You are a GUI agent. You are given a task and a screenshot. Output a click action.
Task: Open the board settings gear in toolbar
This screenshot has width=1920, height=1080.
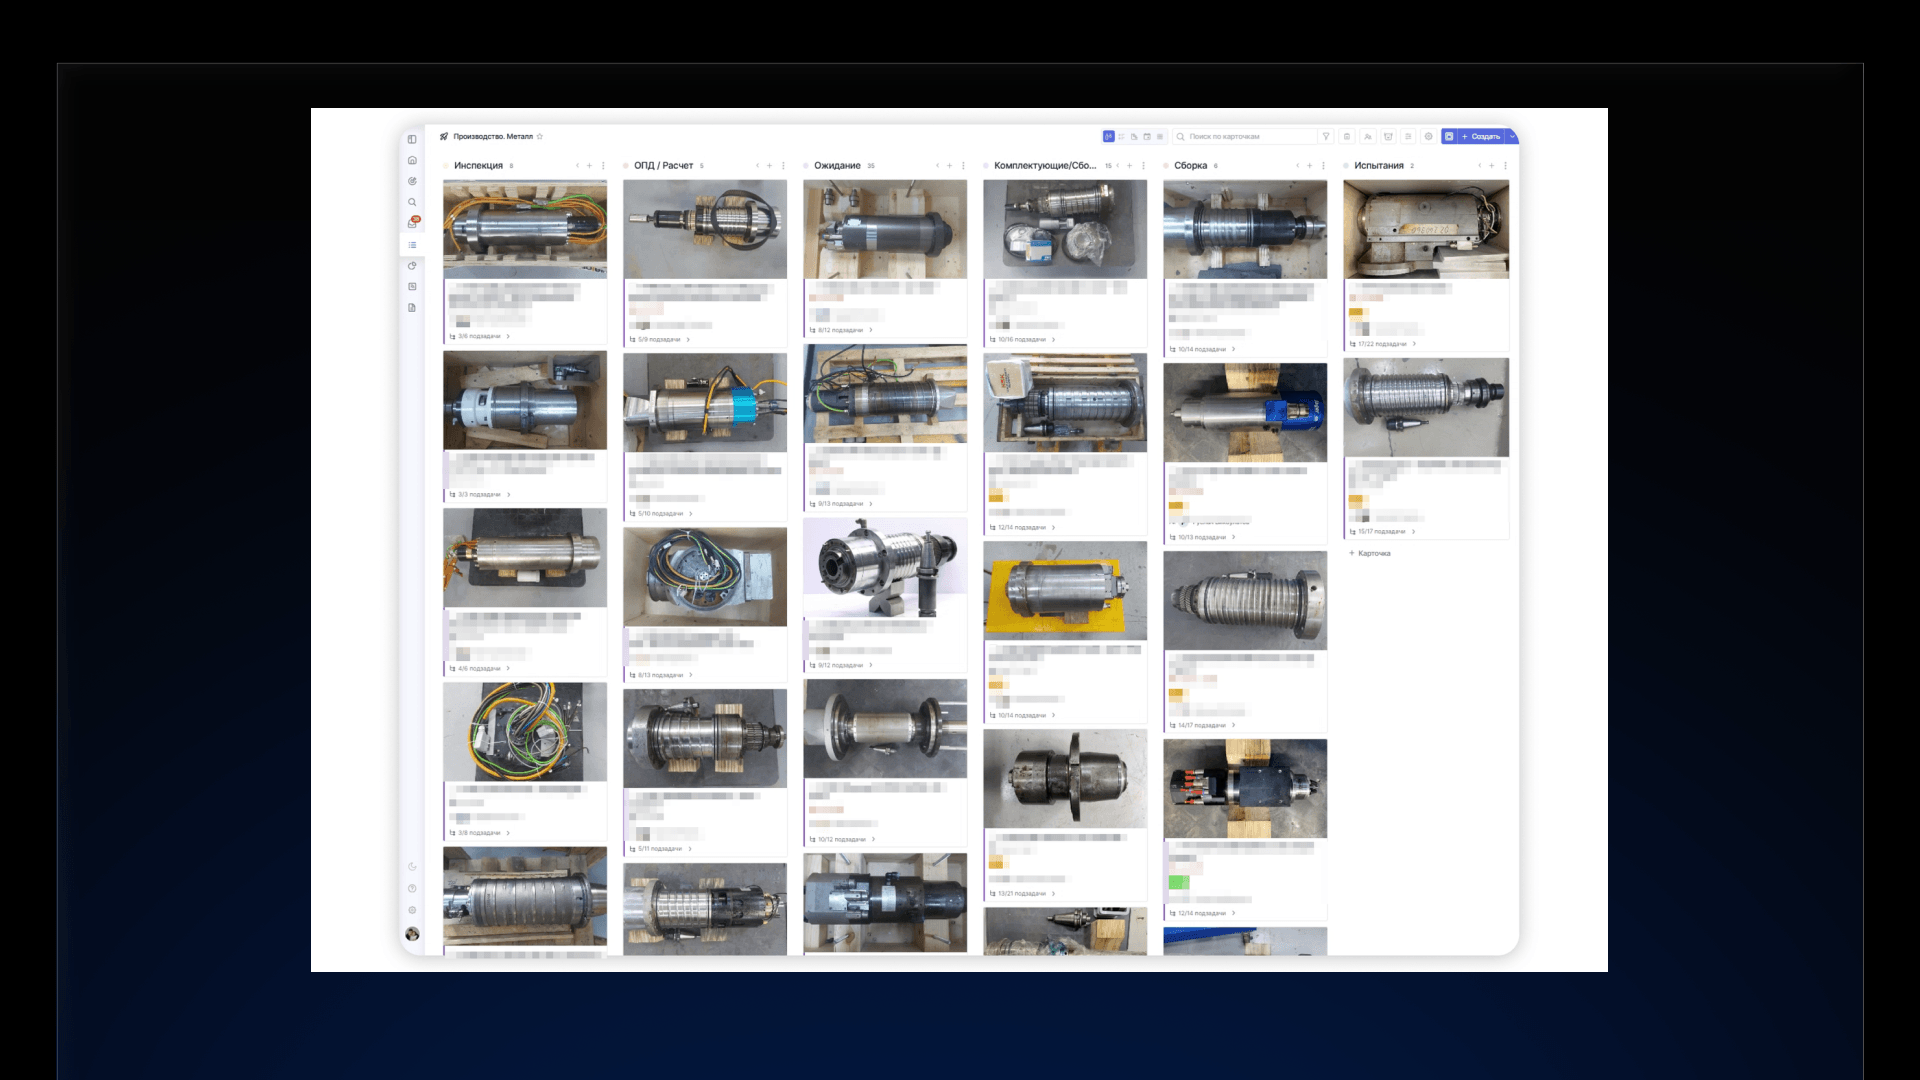coord(1428,136)
